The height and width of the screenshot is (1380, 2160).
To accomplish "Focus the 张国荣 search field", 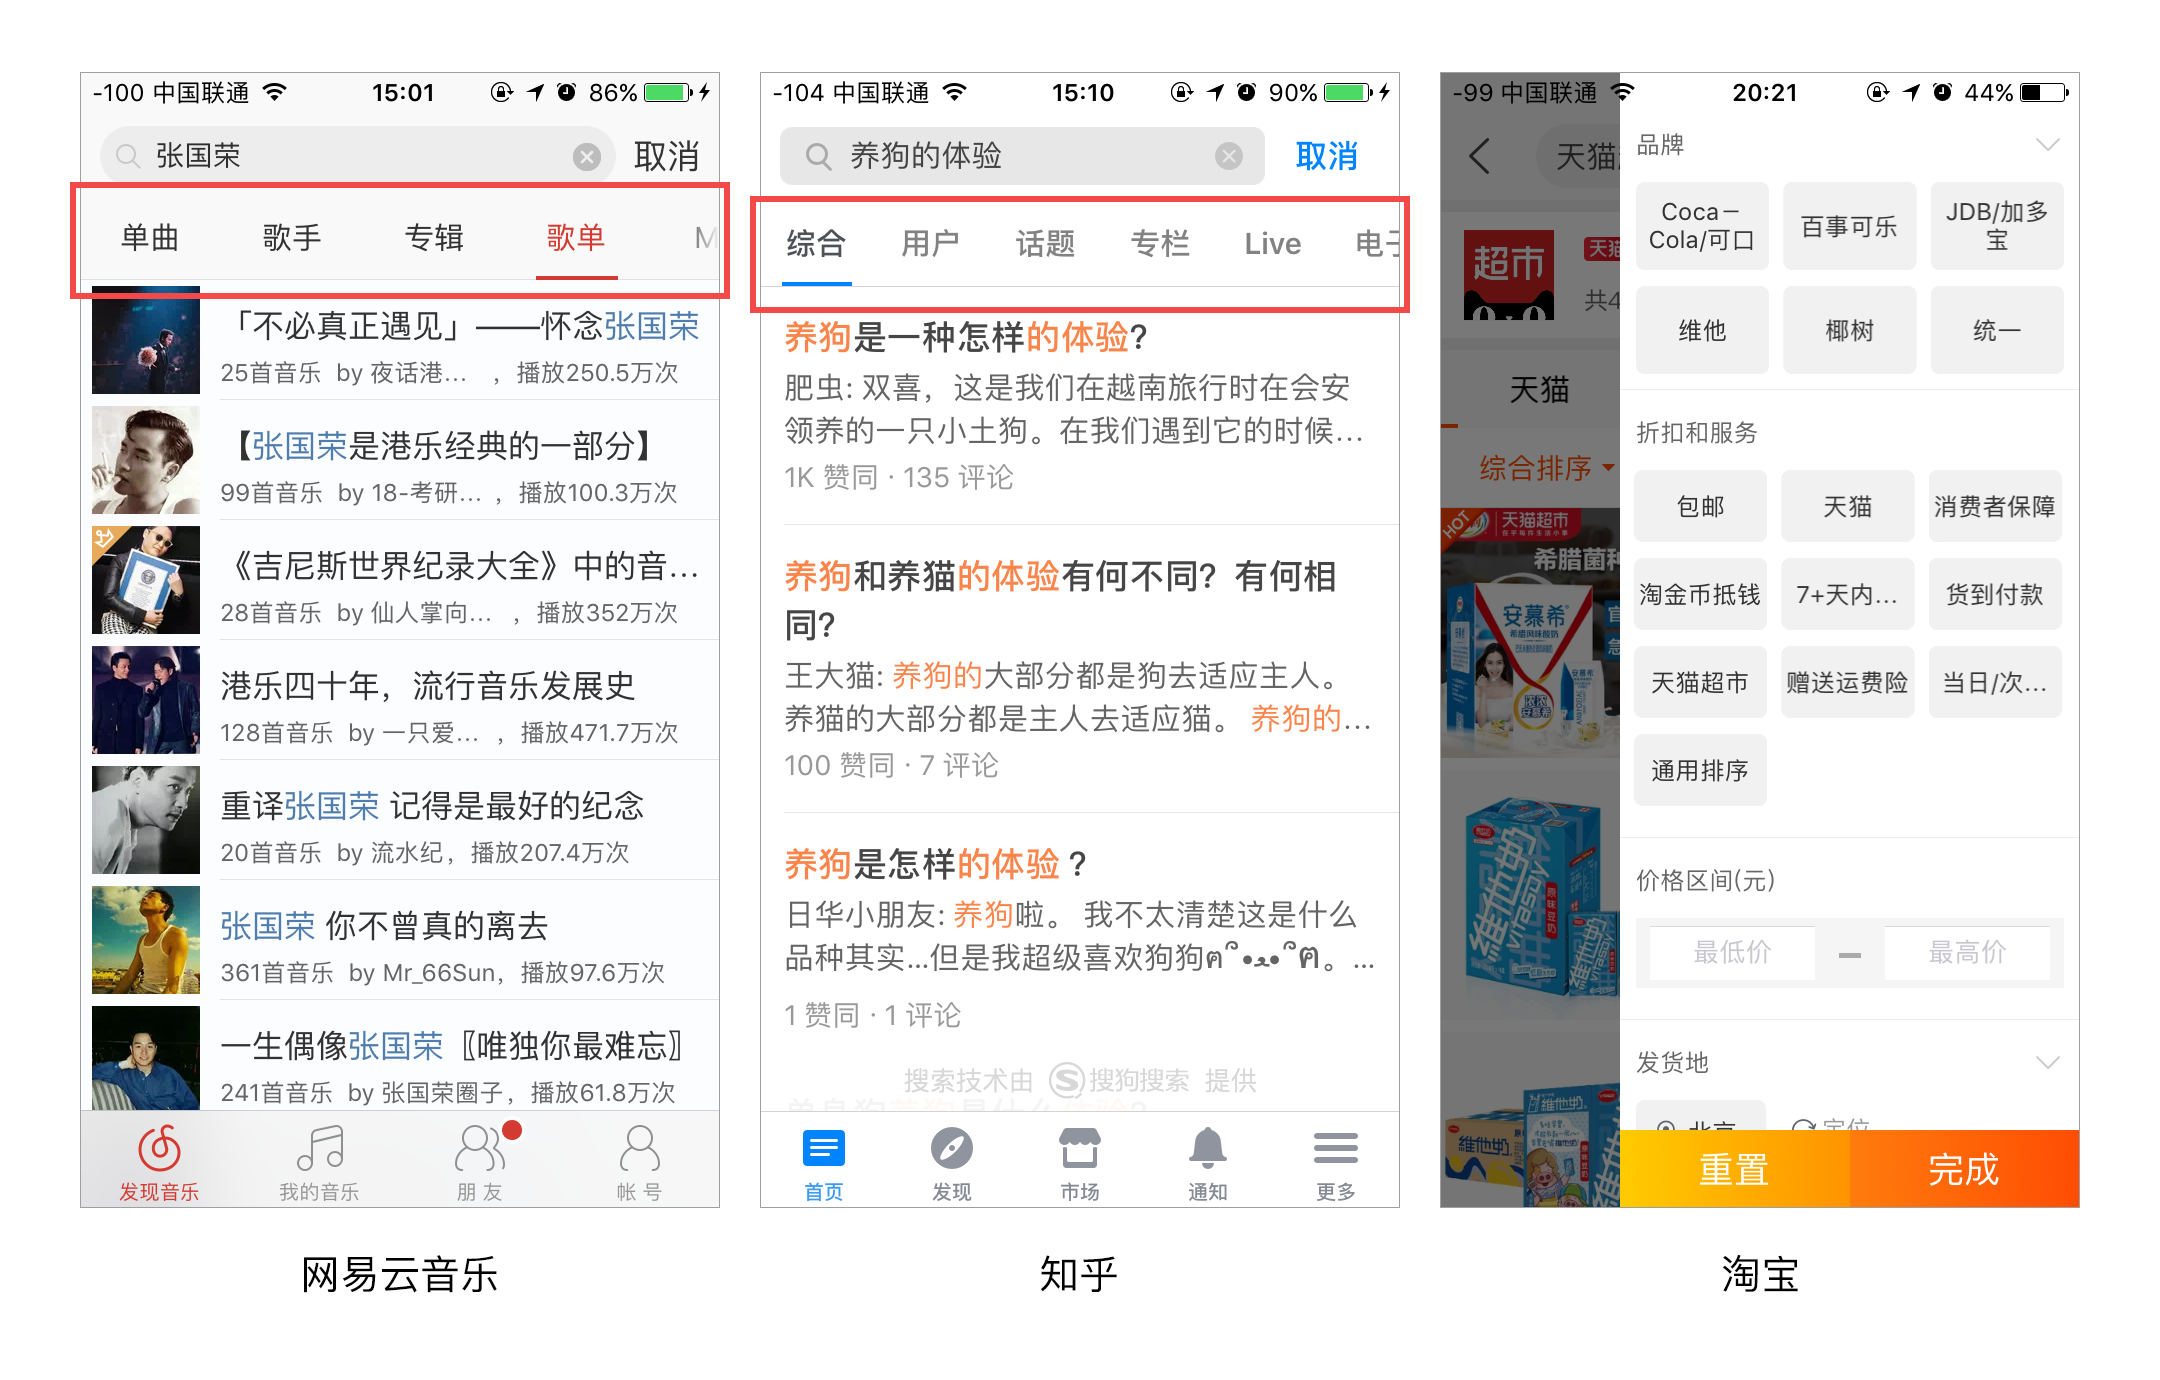I will 357,156.
